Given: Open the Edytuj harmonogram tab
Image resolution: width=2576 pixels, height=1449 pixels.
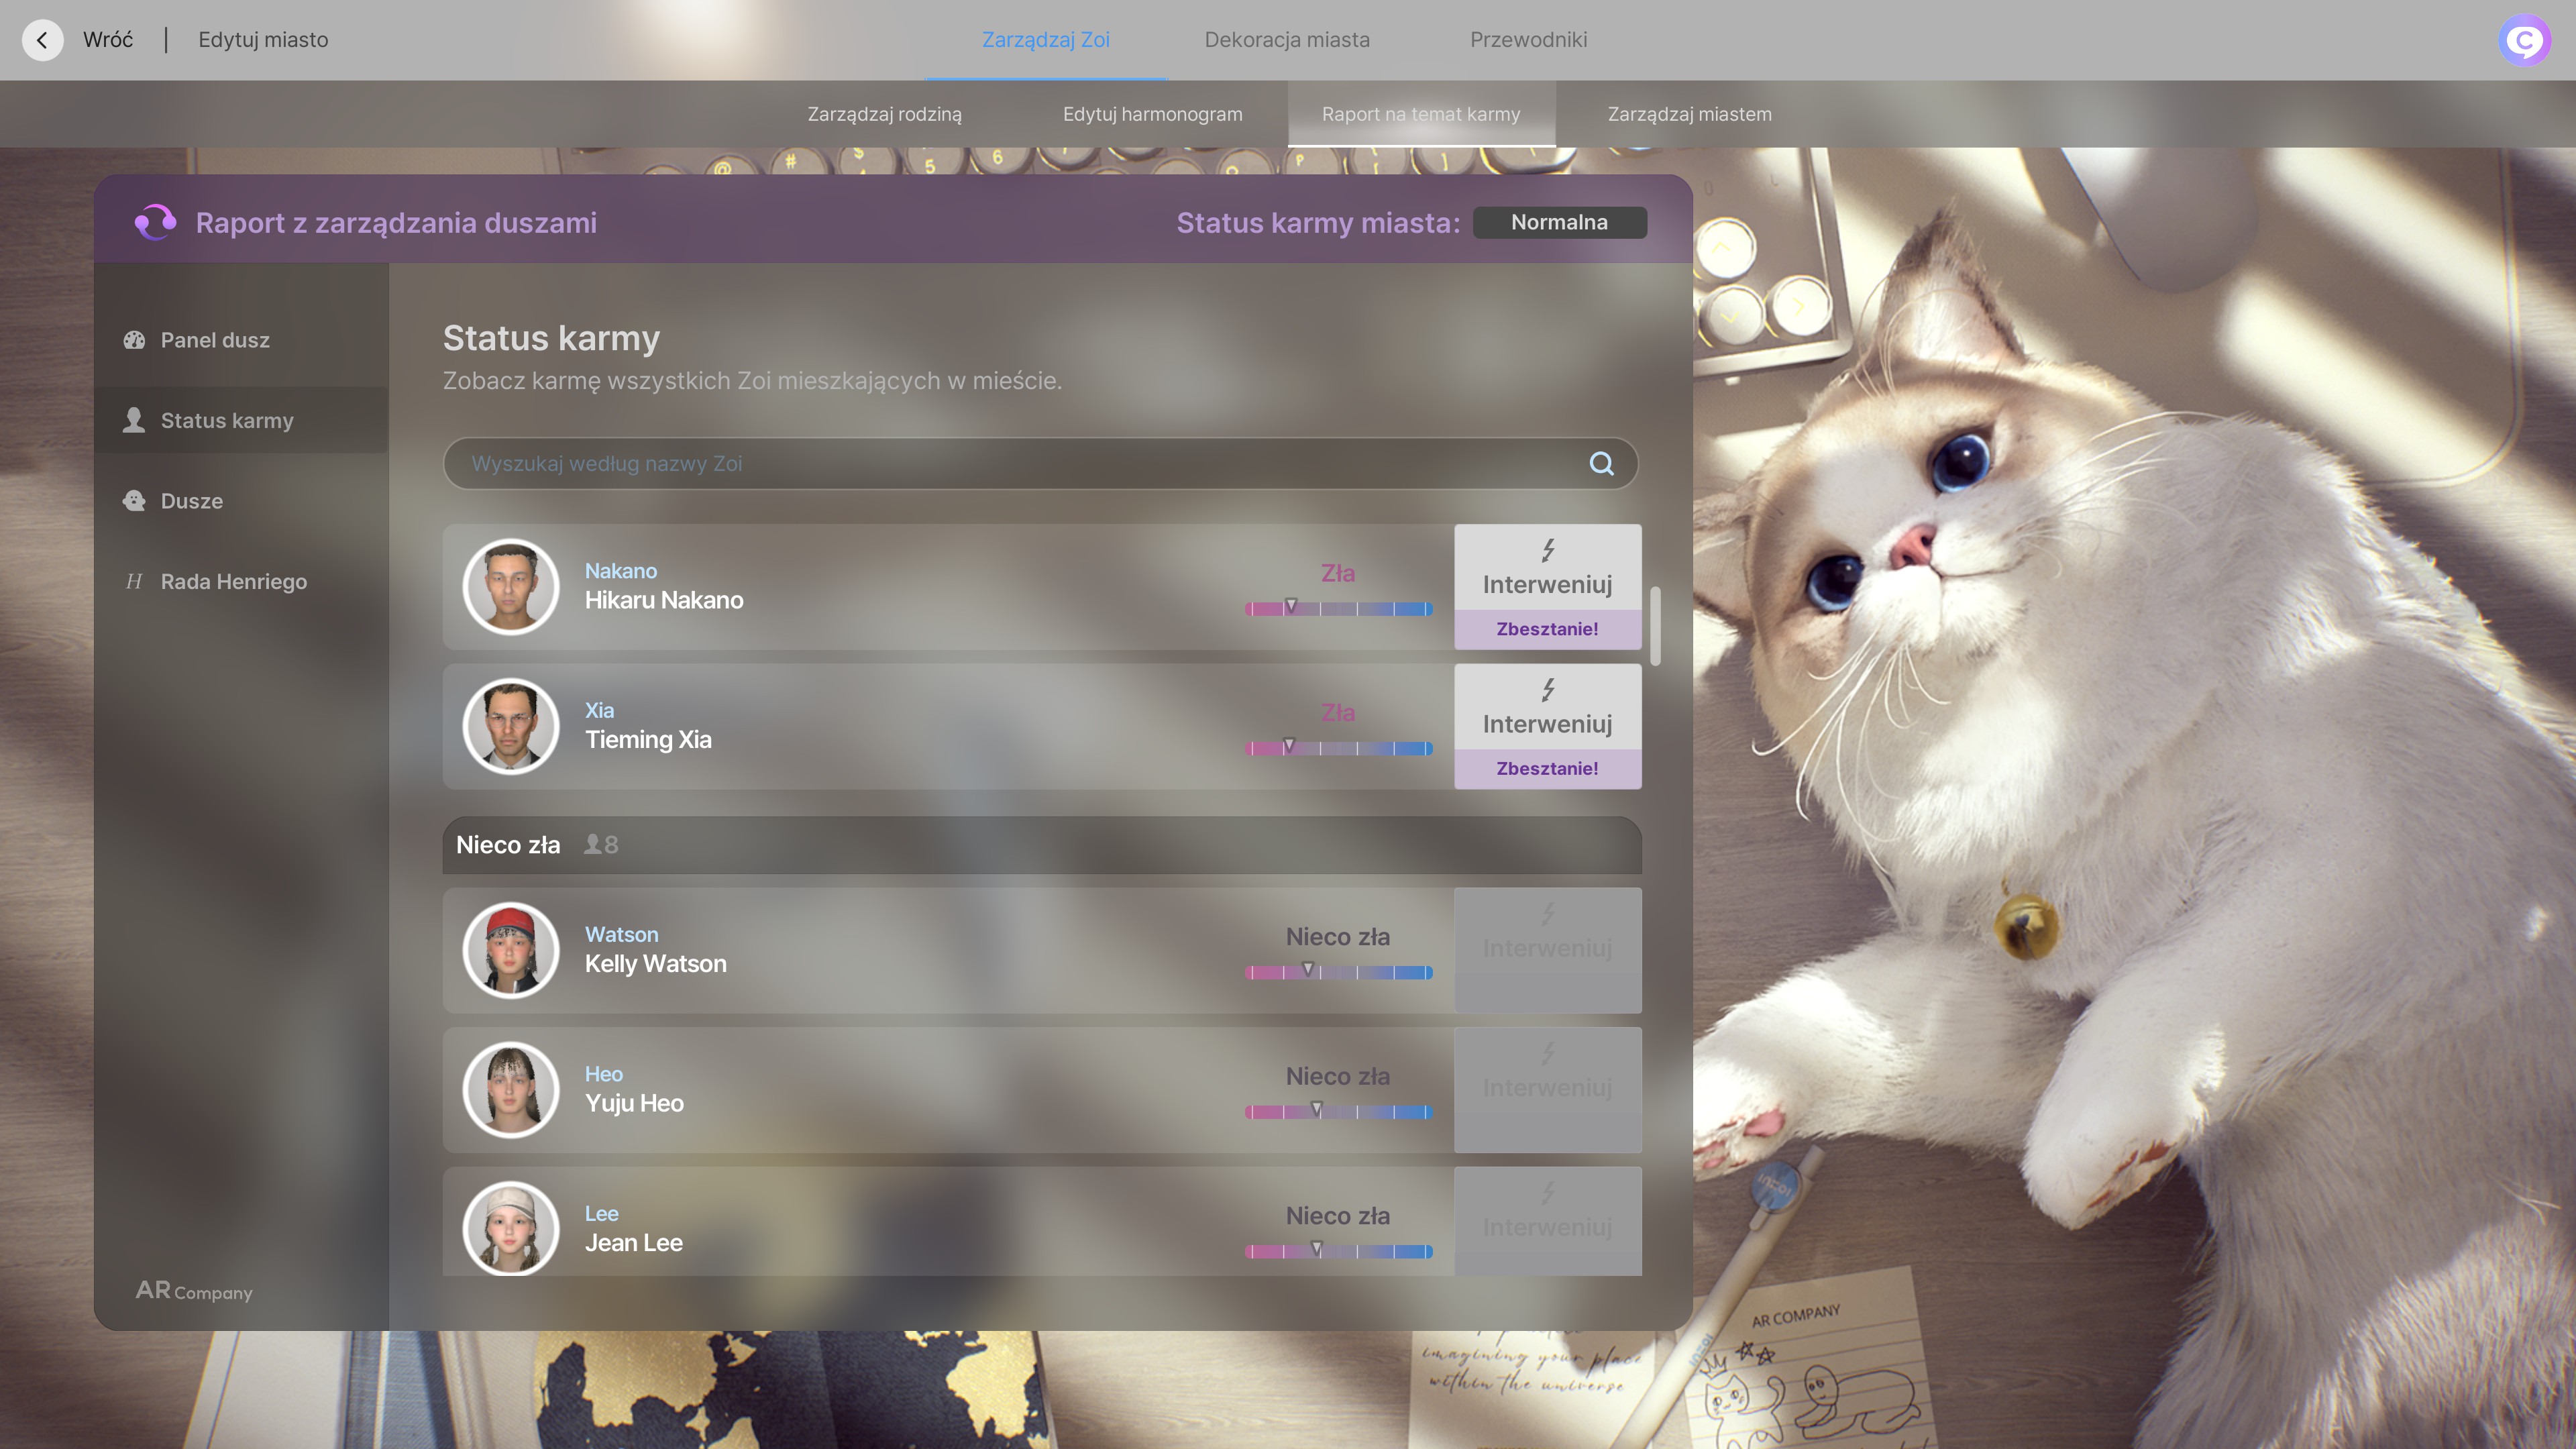Looking at the screenshot, I should [x=1152, y=114].
